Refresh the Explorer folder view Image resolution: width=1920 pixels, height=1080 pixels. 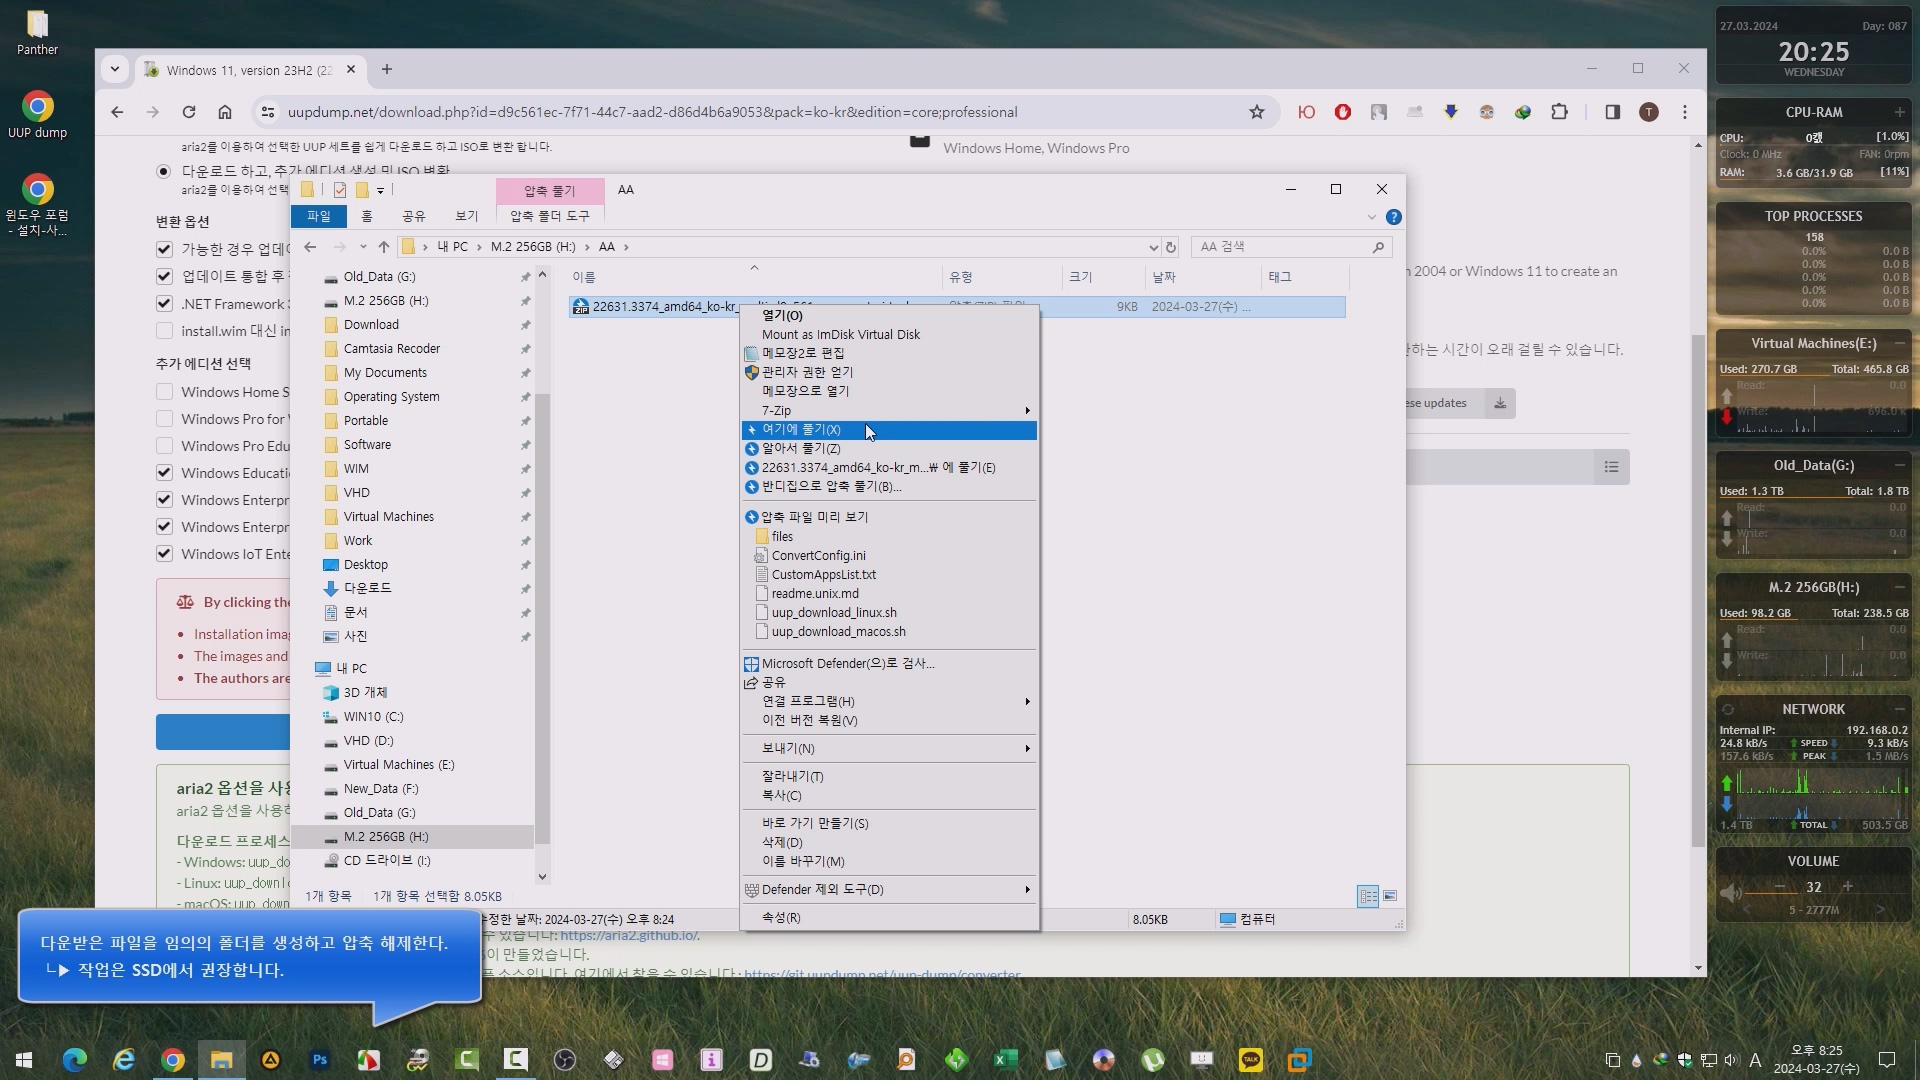coord(1171,247)
